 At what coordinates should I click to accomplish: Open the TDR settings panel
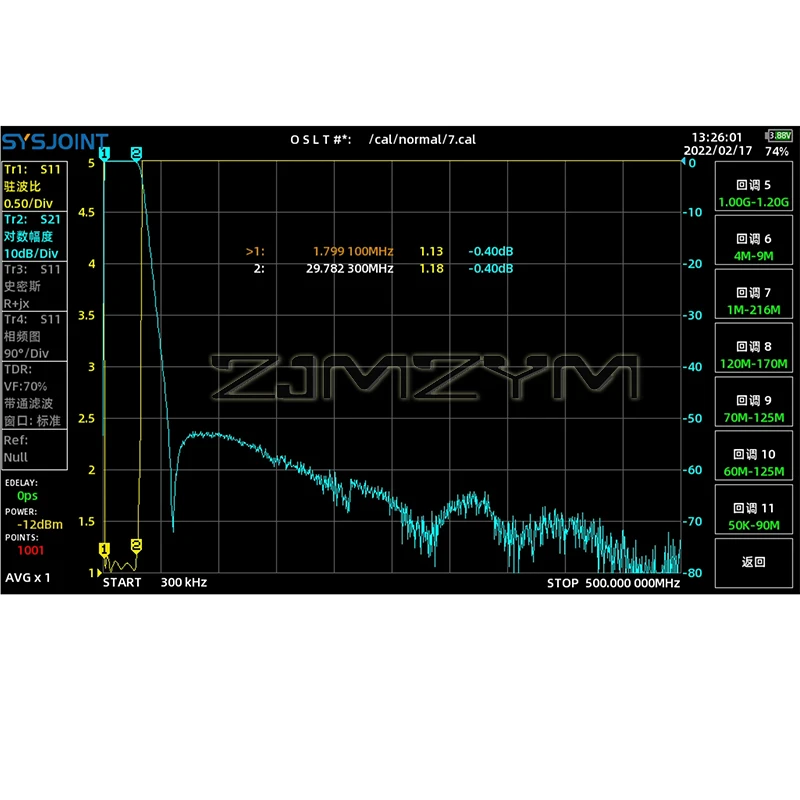34,395
